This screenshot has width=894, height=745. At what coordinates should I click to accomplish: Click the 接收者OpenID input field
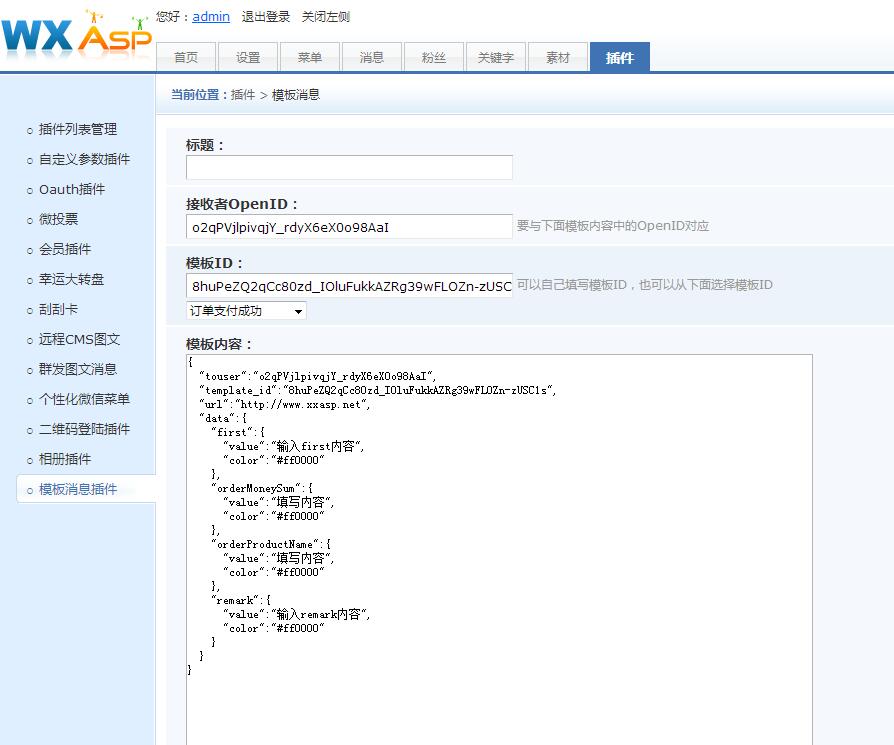click(349, 227)
